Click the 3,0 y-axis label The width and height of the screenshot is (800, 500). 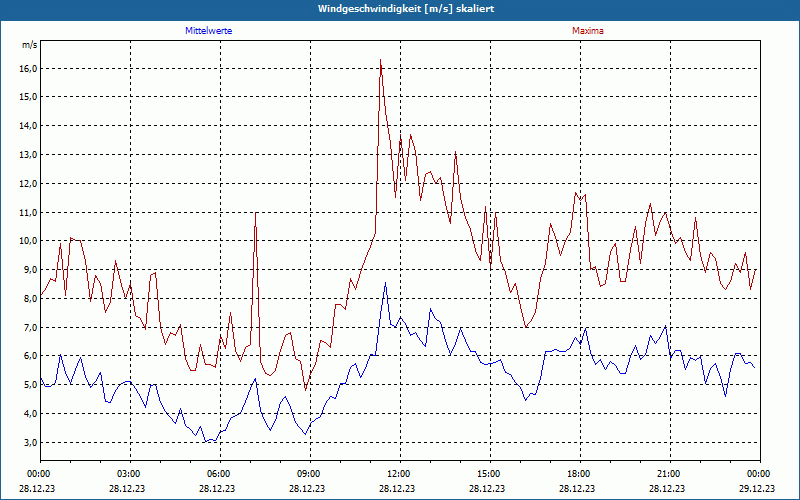tap(31, 442)
